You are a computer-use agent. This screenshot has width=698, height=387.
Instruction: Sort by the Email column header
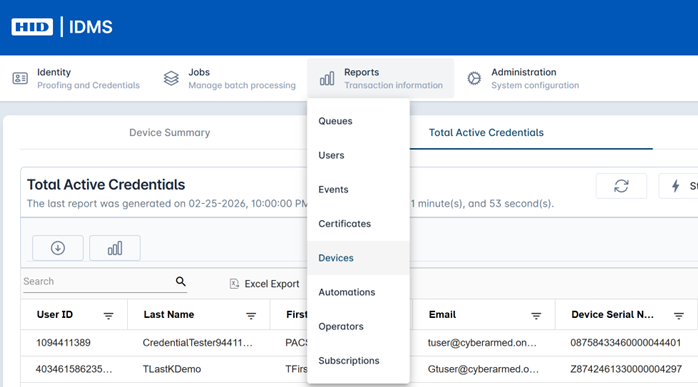point(442,315)
